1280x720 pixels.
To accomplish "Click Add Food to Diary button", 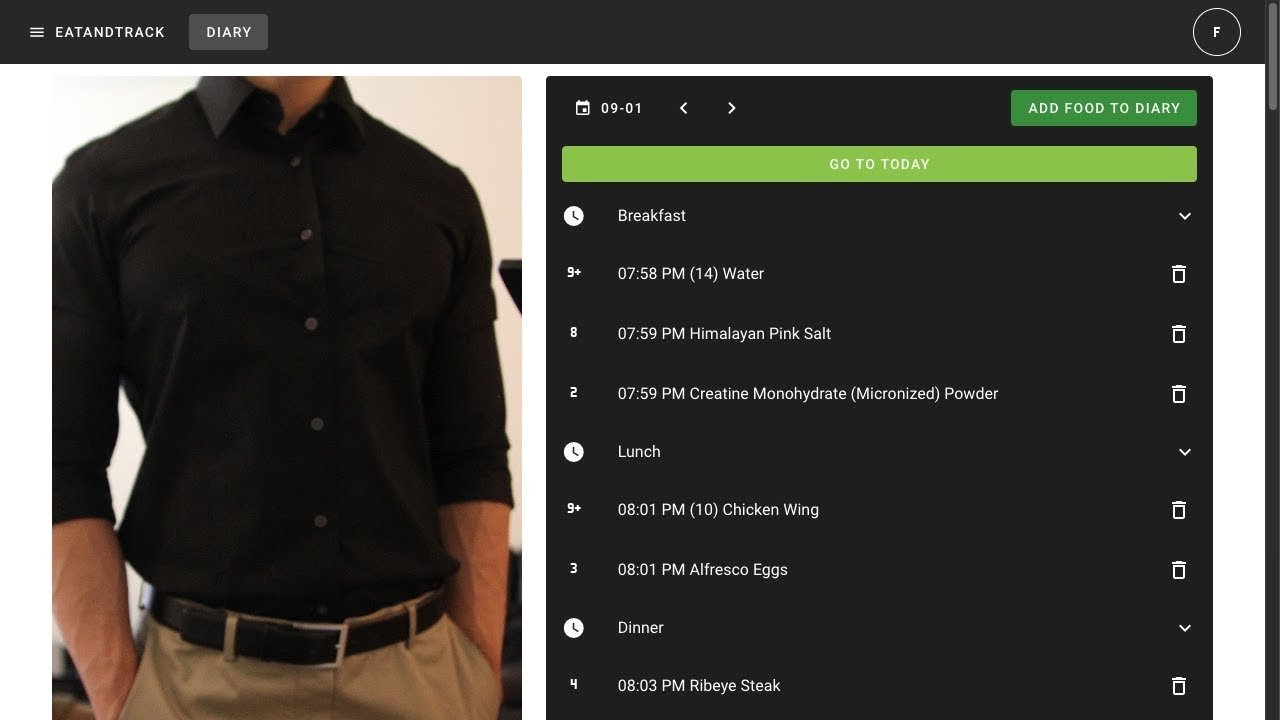I will tap(1103, 108).
